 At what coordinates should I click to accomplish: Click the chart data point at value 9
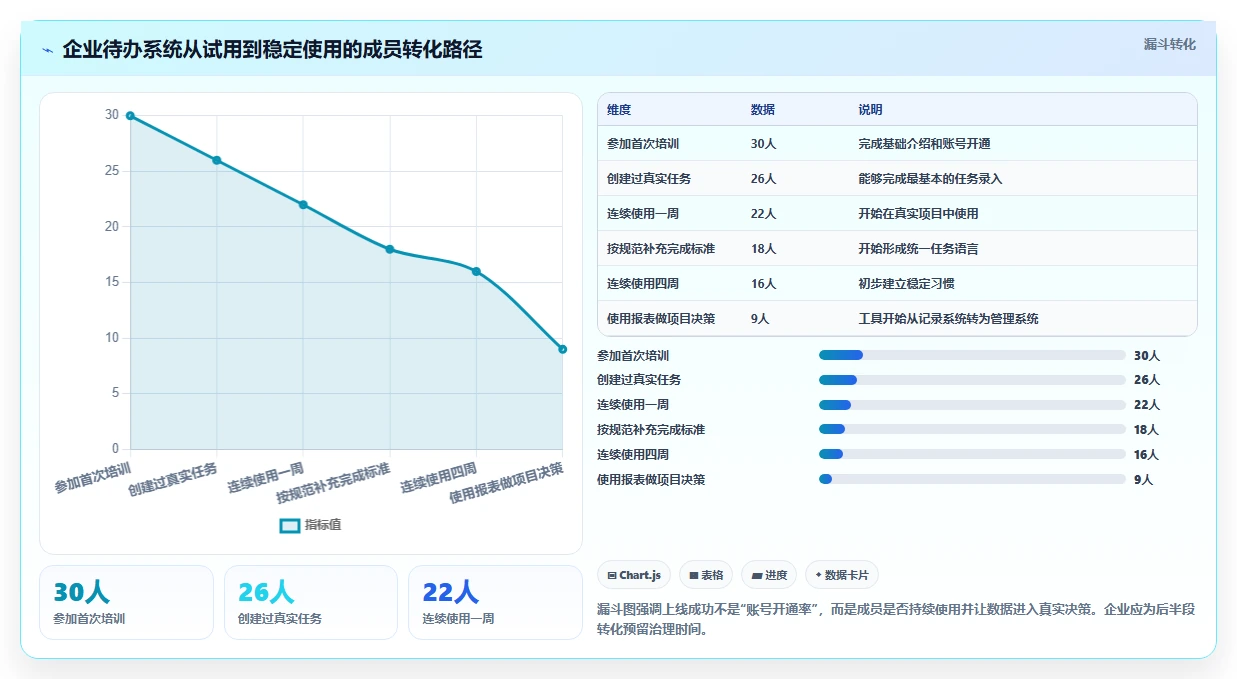pyautogui.click(x=563, y=349)
